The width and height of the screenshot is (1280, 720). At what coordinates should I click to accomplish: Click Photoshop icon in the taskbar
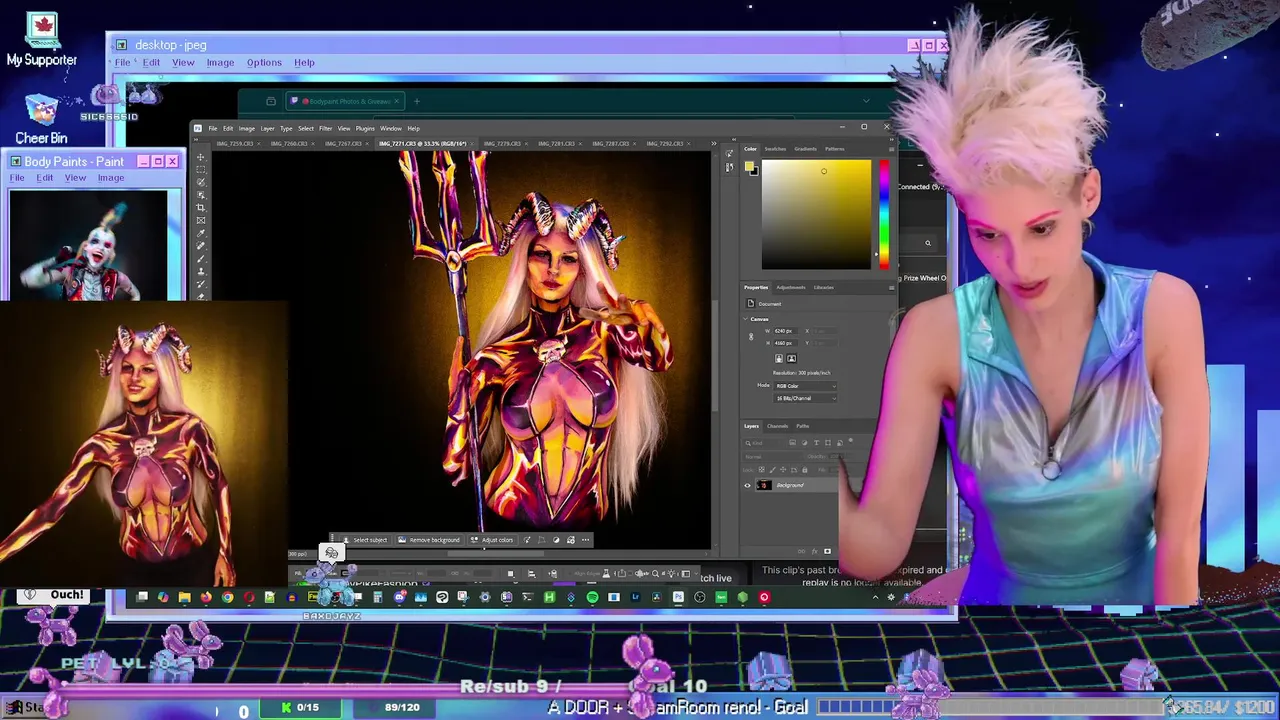(678, 597)
